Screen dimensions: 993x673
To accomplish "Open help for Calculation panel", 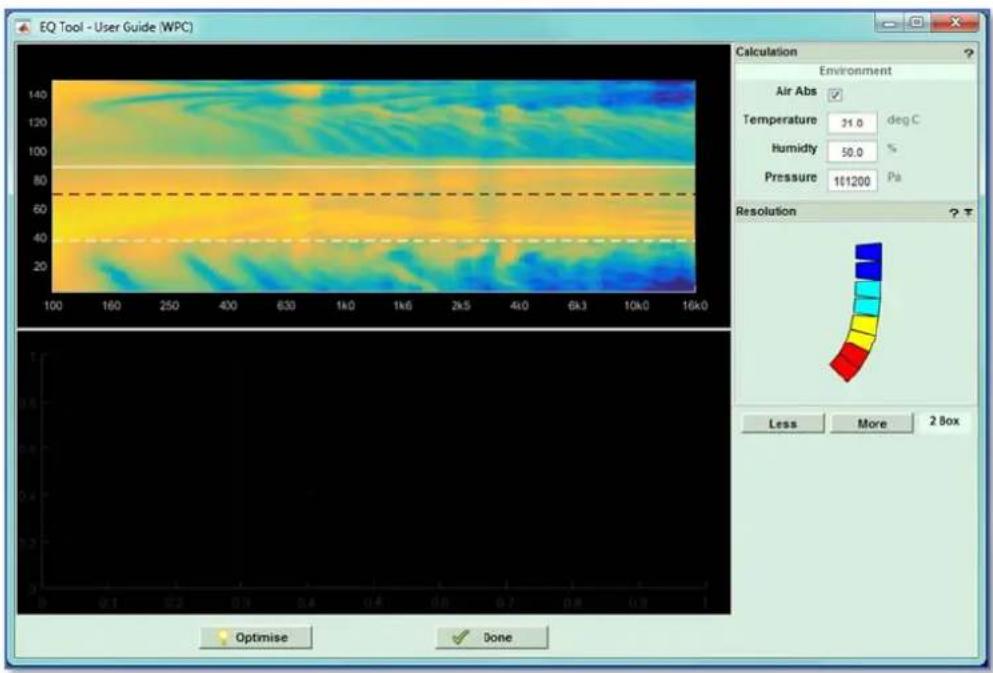I will point(968,53).
